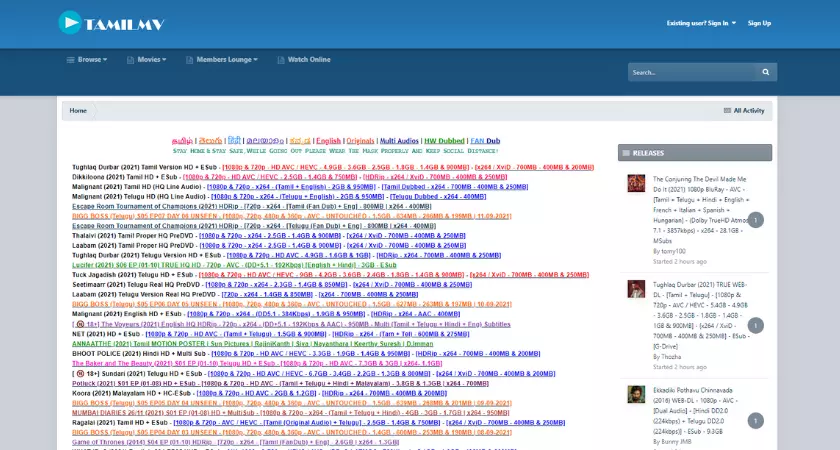Select the FAN Dub category link
The height and width of the screenshot is (450, 840).
pos(485,141)
